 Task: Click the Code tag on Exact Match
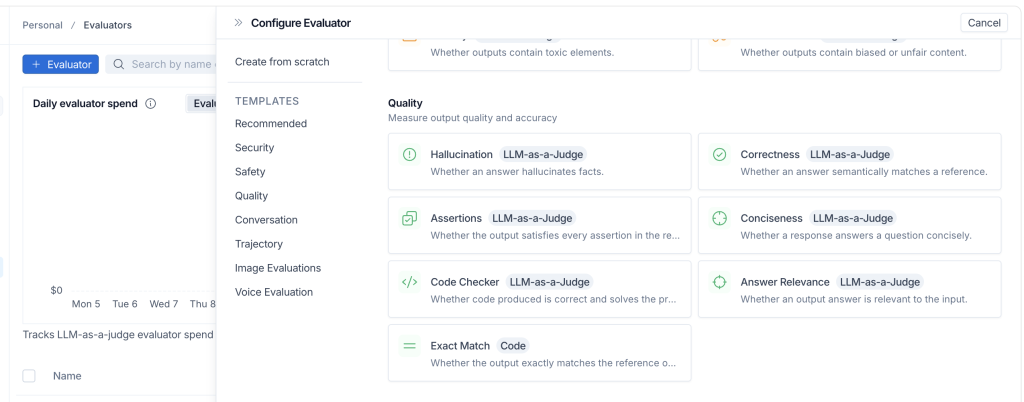[x=513, y=346]
